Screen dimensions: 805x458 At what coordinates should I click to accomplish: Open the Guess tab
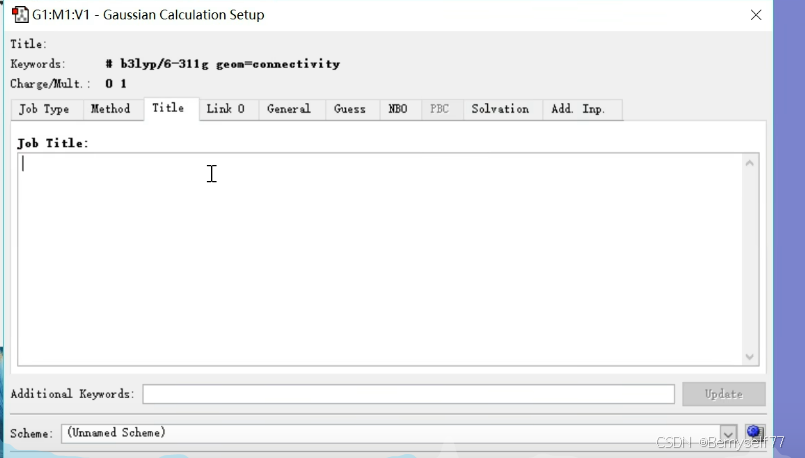350,109
